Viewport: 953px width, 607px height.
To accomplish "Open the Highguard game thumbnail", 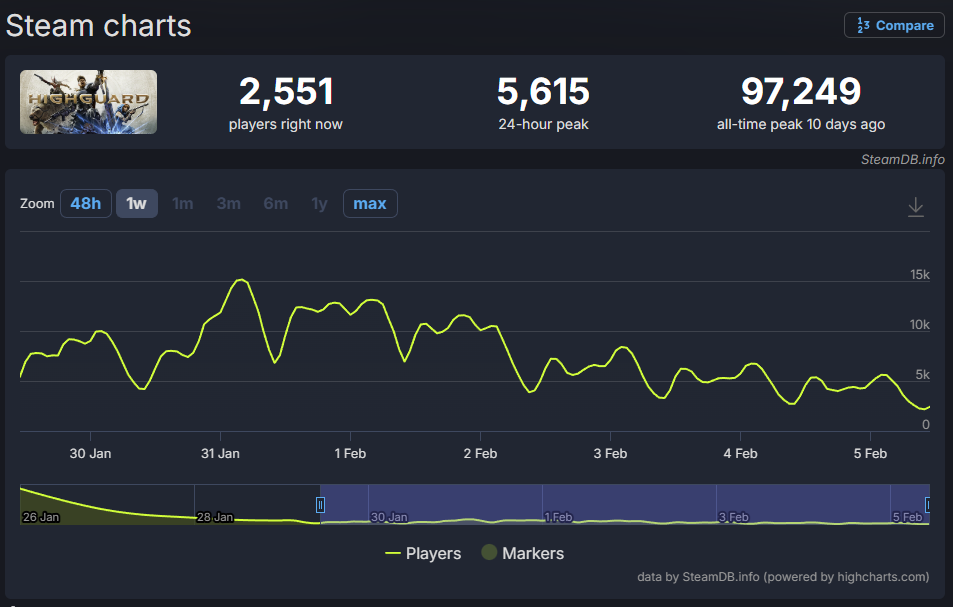I will [x=88, y=102].
